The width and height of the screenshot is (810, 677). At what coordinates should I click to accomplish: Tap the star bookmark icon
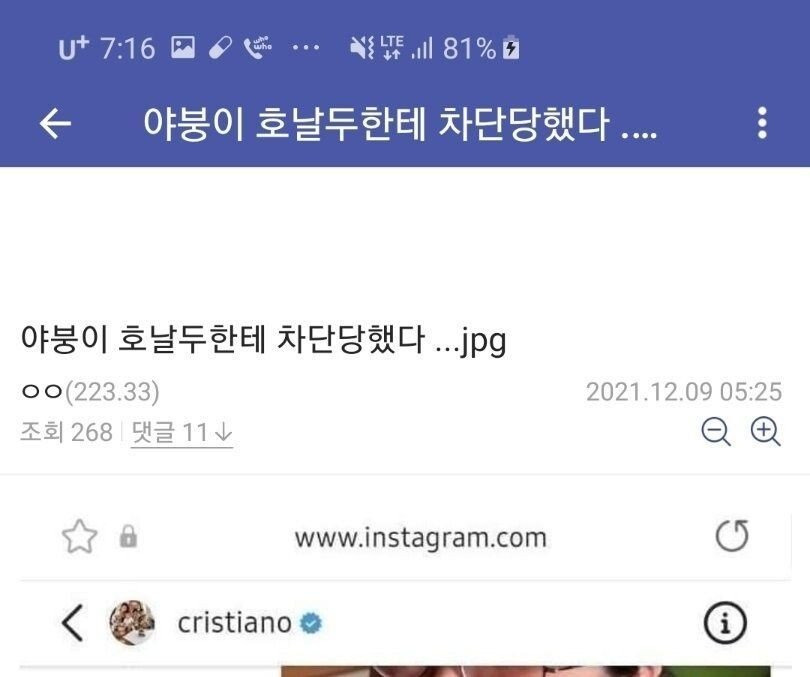pos(80,537)
